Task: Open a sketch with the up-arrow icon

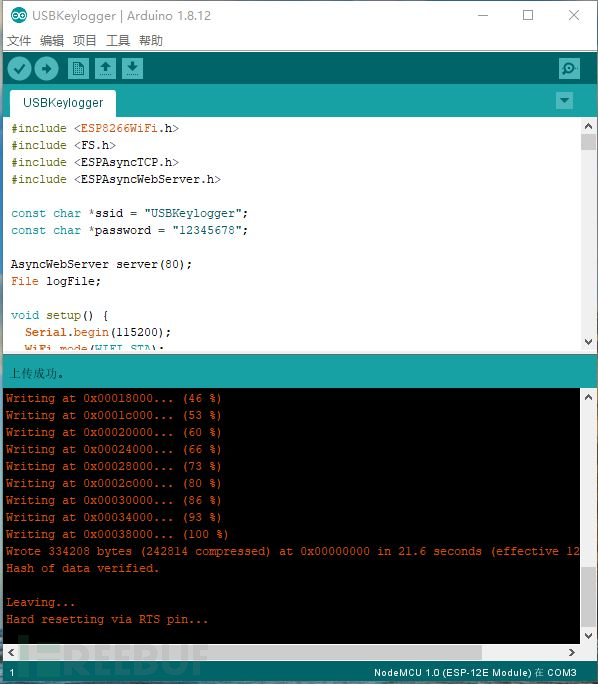Action: [x=106, y=68]
